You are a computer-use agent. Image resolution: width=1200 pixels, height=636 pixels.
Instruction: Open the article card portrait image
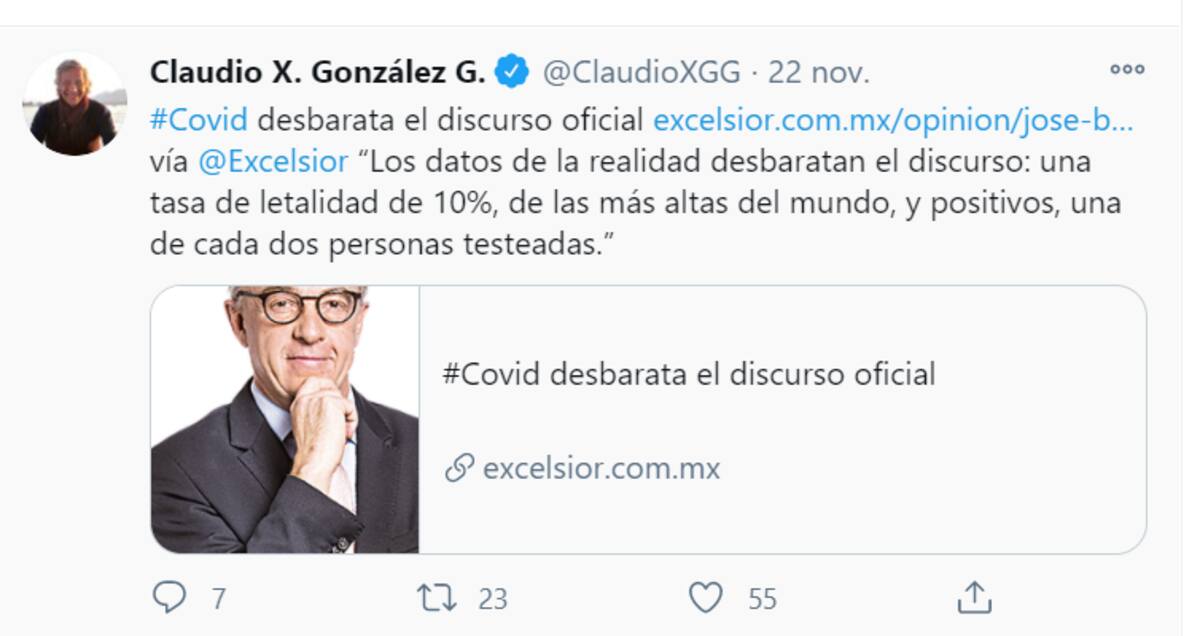tap(285, 420)
